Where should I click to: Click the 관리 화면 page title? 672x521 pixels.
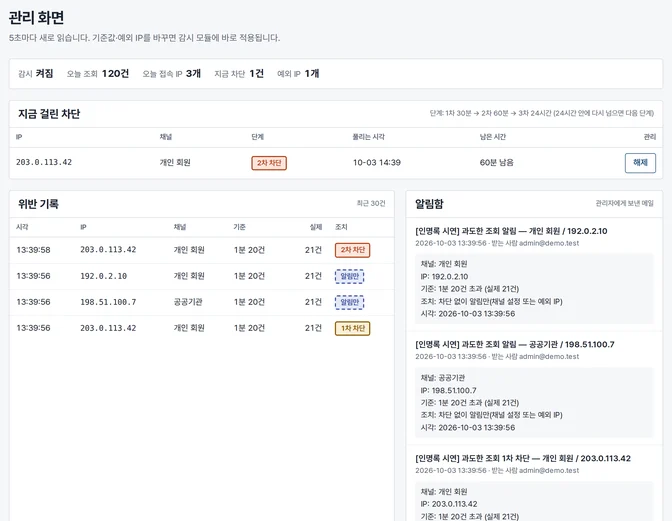click(x=36, y=18)
